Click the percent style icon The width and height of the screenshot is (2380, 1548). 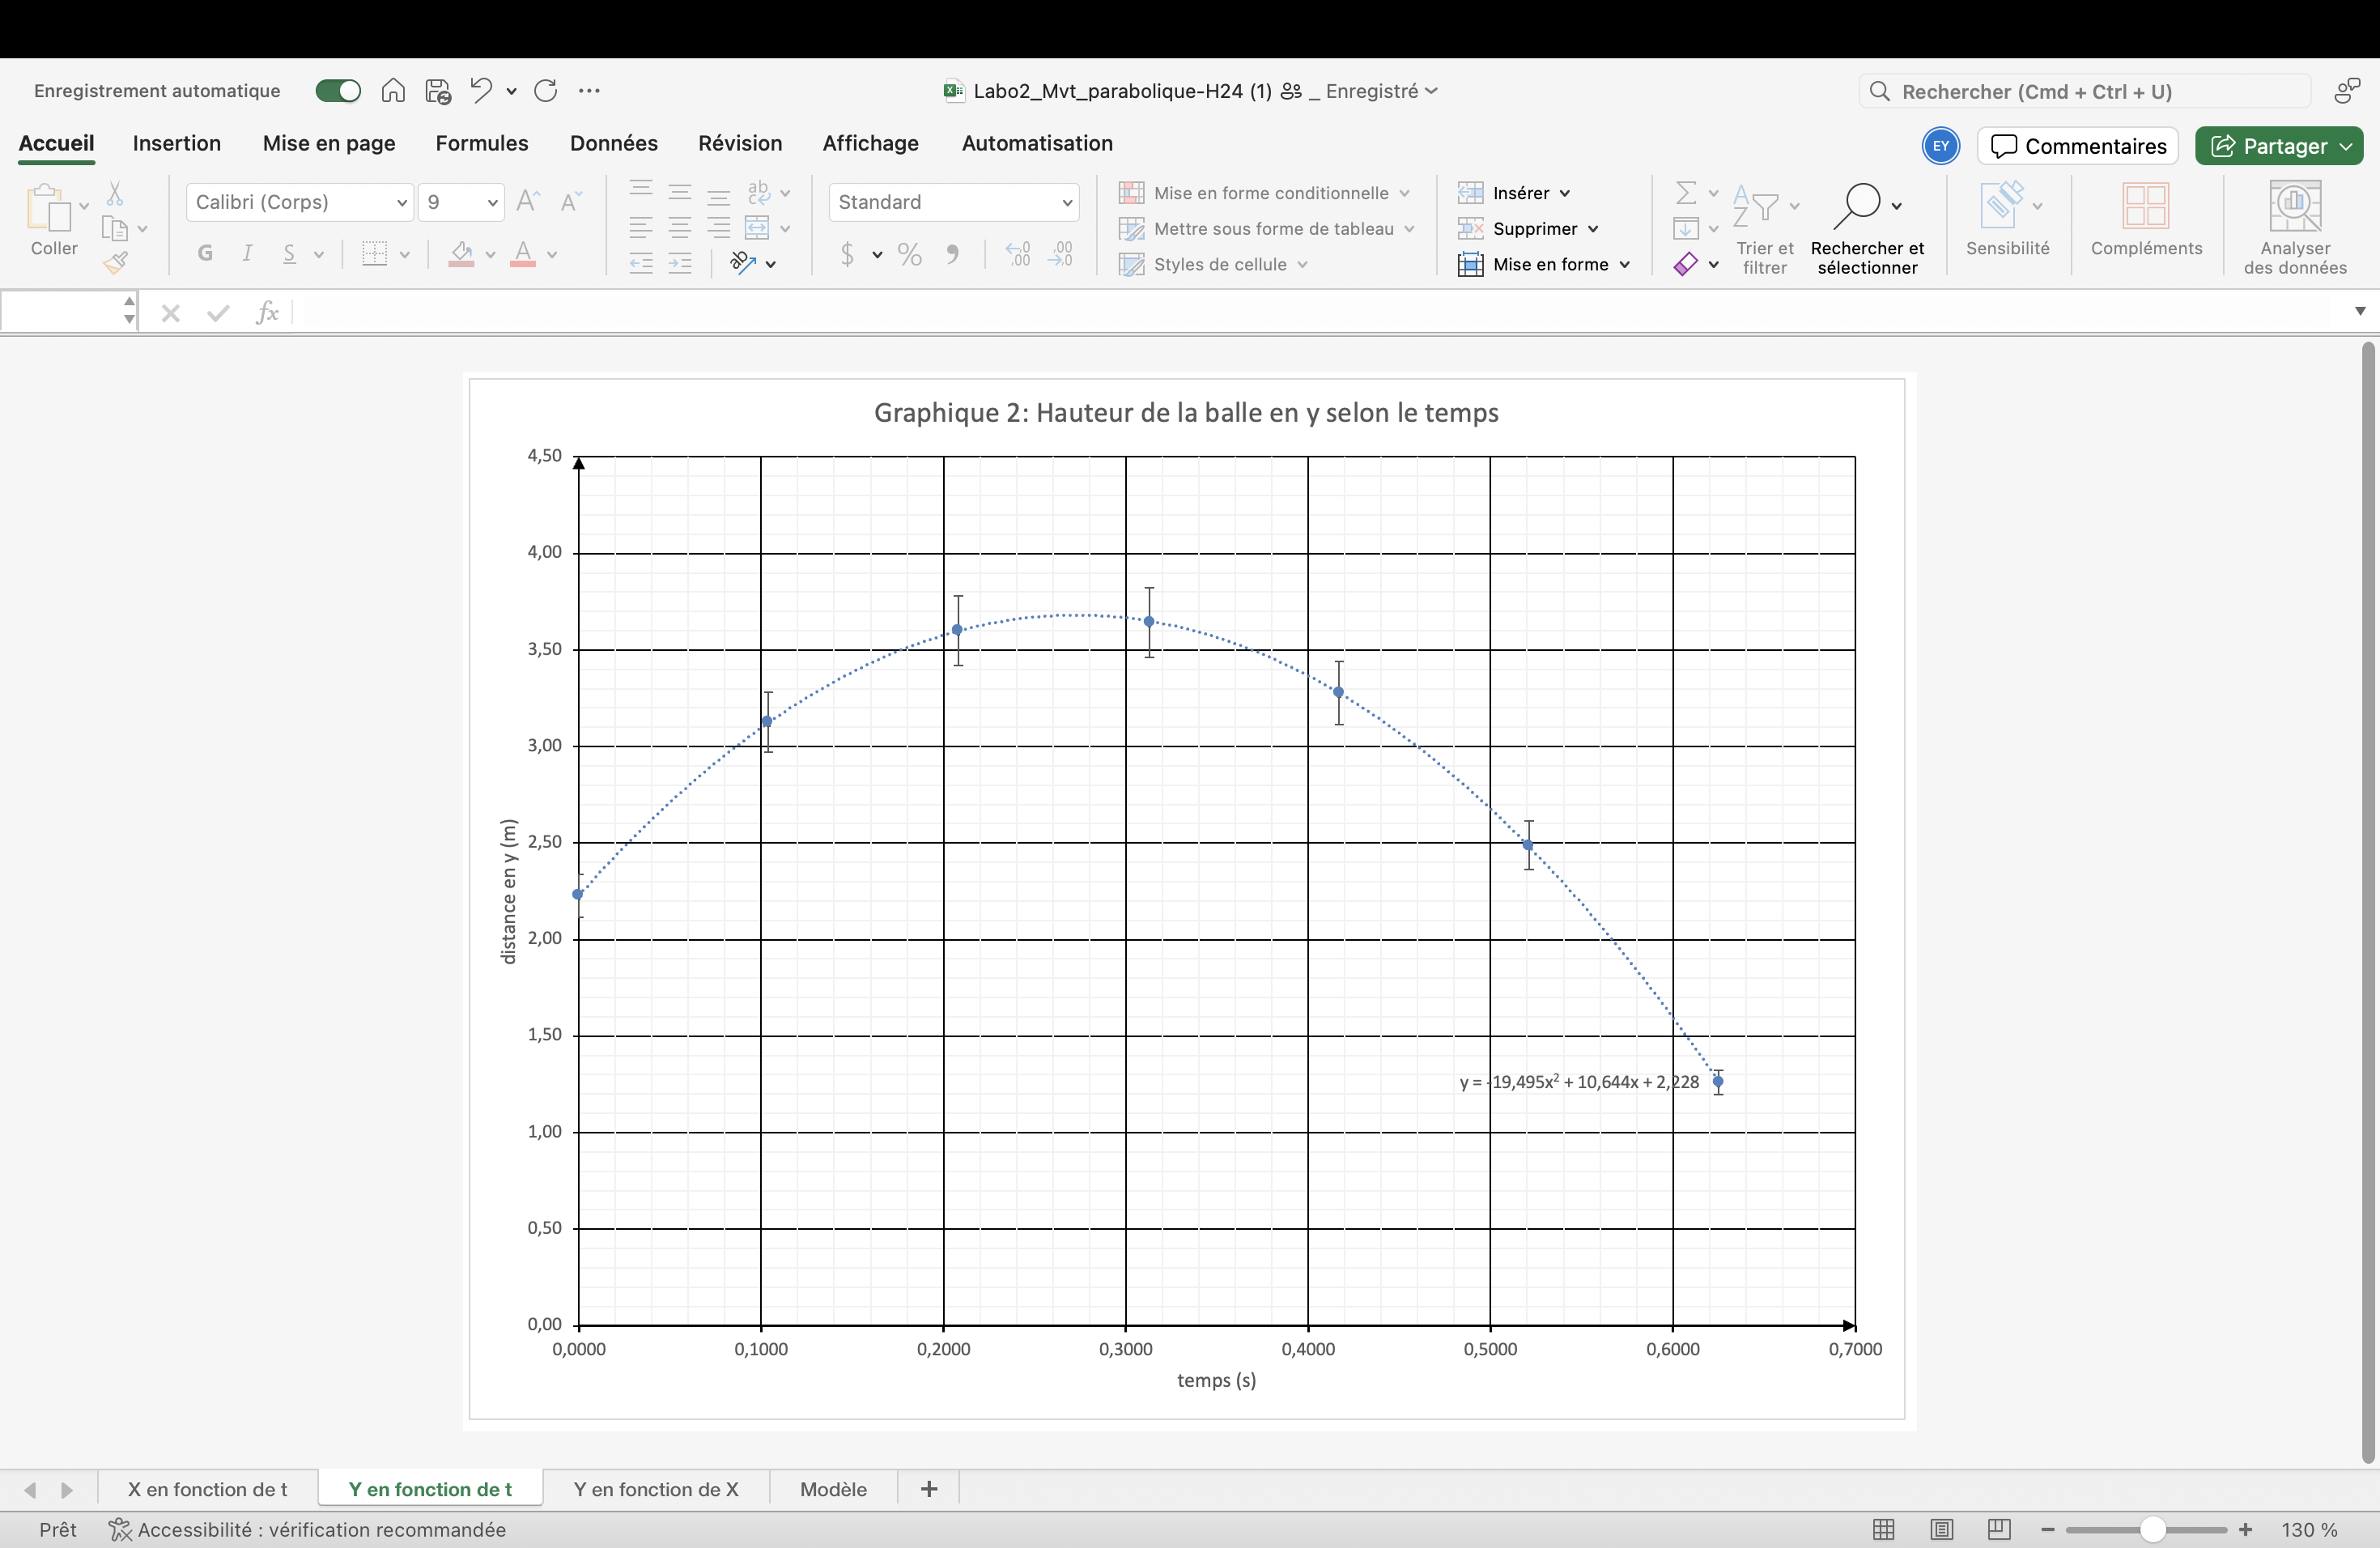click(x=909, y=254)
